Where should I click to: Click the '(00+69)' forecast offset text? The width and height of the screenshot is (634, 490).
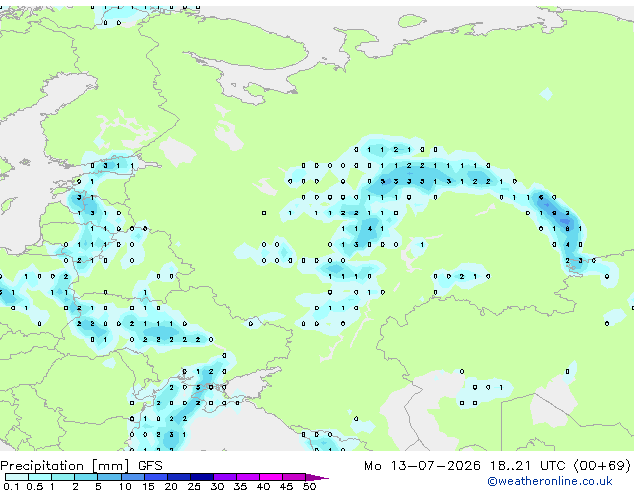pos(602,466)
